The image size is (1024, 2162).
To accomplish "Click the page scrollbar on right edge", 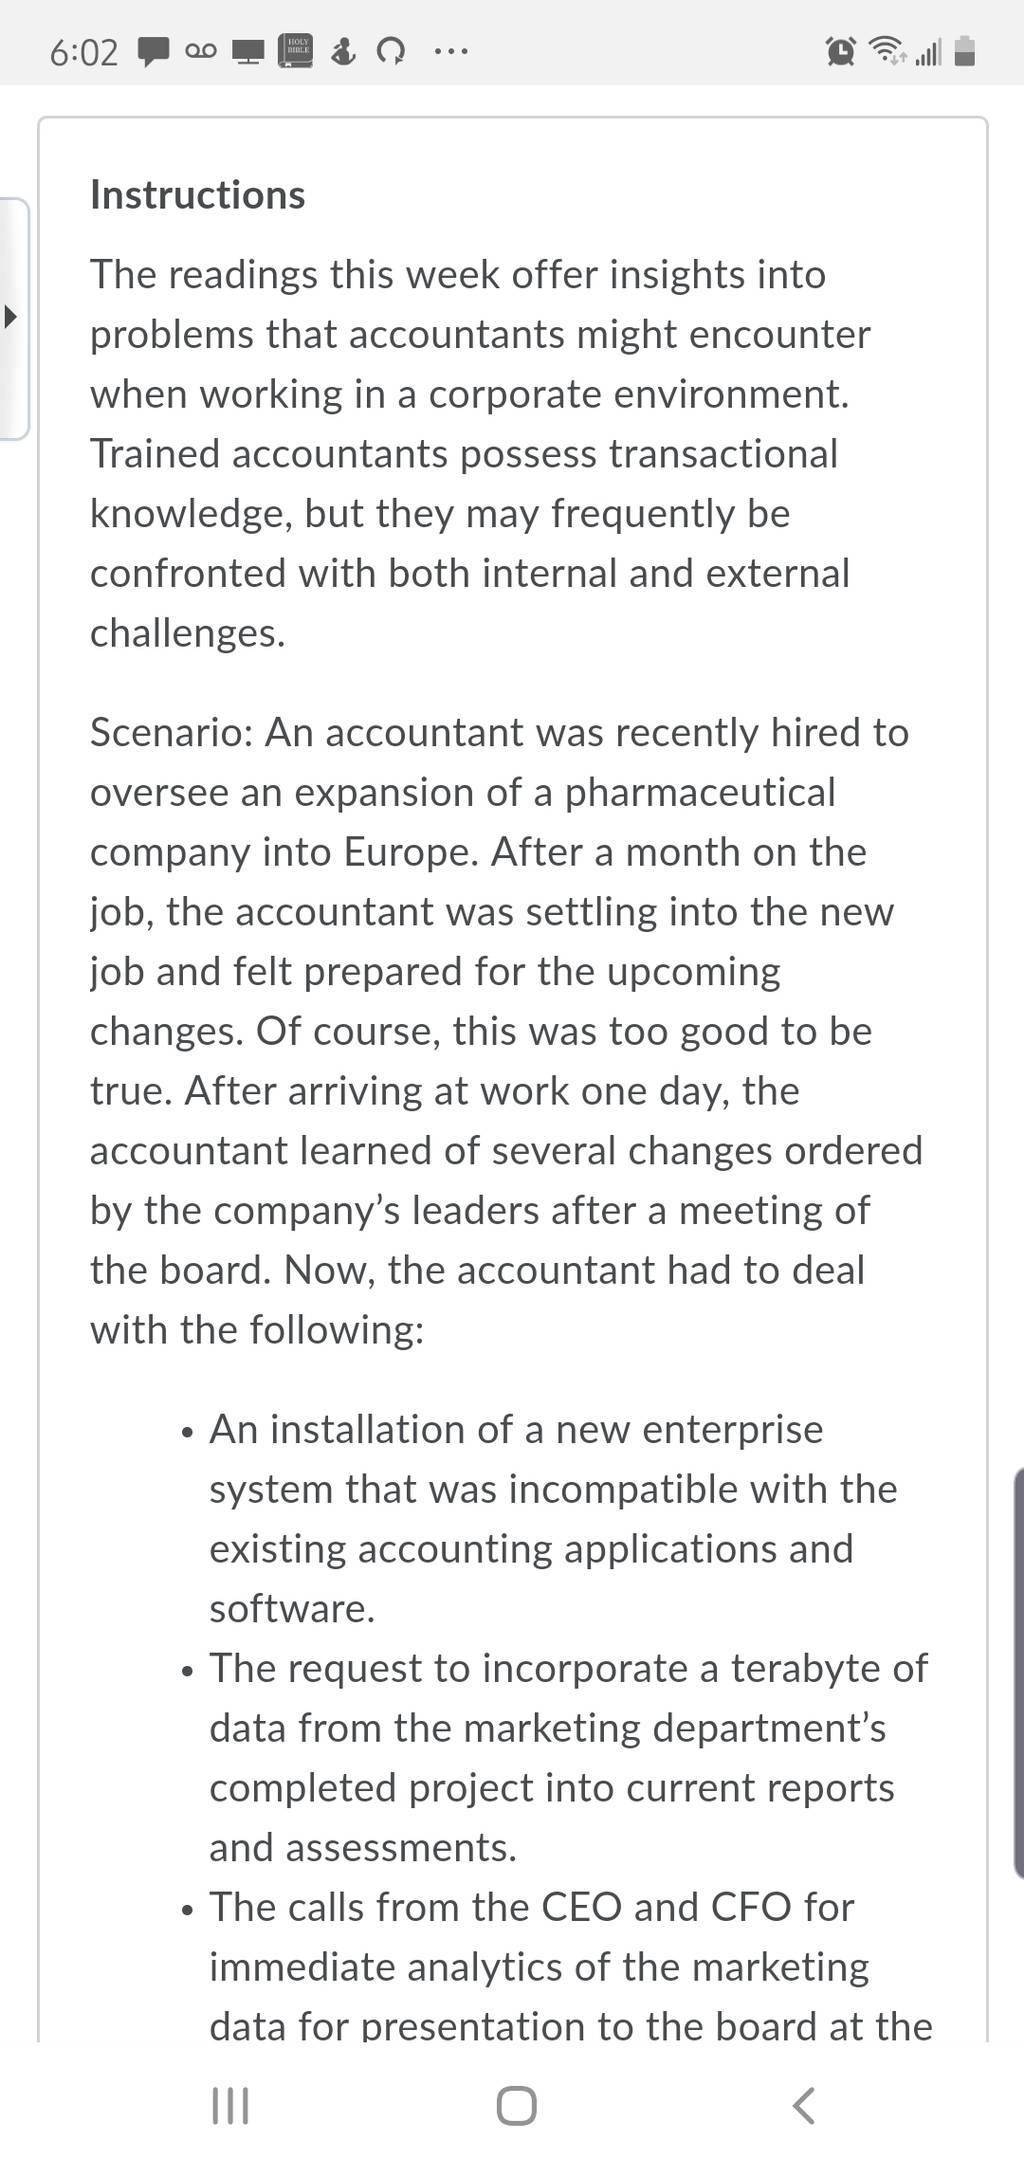I will pos(1018,1674).
